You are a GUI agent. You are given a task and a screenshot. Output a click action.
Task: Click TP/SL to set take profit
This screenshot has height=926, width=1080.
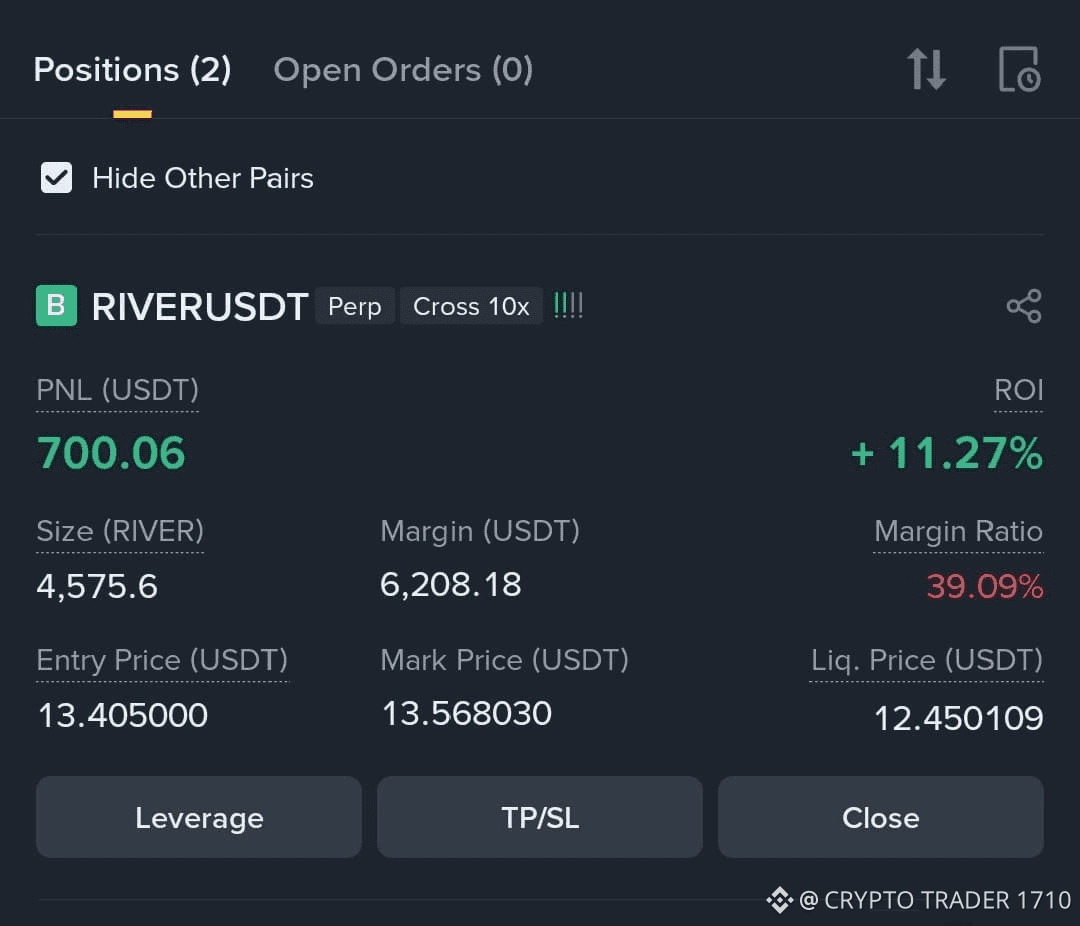pos(540,817)
